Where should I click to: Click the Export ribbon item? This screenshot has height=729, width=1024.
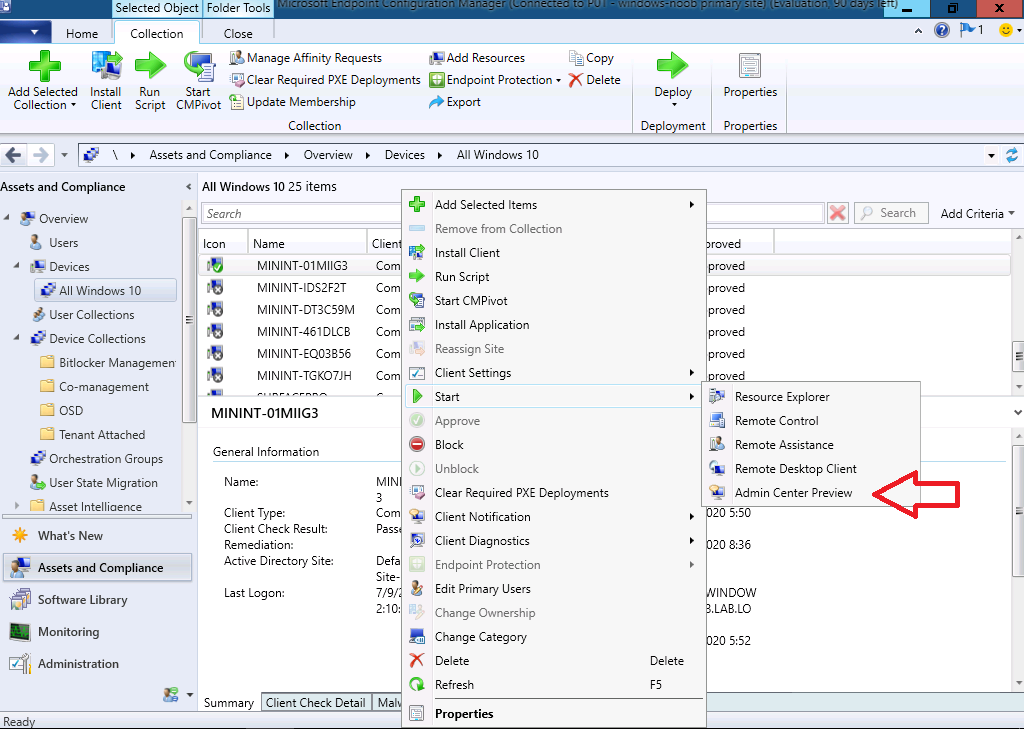click(455, 102)
